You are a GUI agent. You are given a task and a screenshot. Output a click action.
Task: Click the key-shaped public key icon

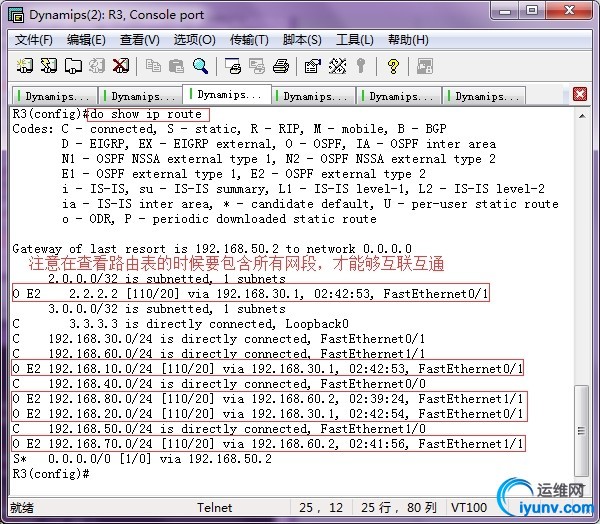(359, 66)
